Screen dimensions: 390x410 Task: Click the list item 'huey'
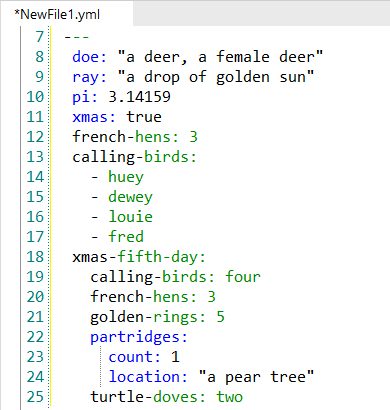pyautogui.click(x=126, y=177)
